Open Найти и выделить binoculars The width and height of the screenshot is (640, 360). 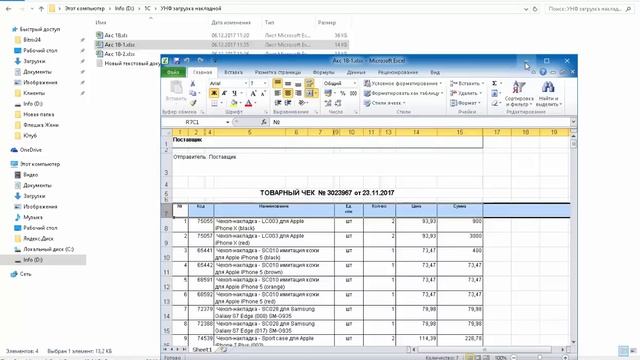pyautogui.click(x=549, y=94)
